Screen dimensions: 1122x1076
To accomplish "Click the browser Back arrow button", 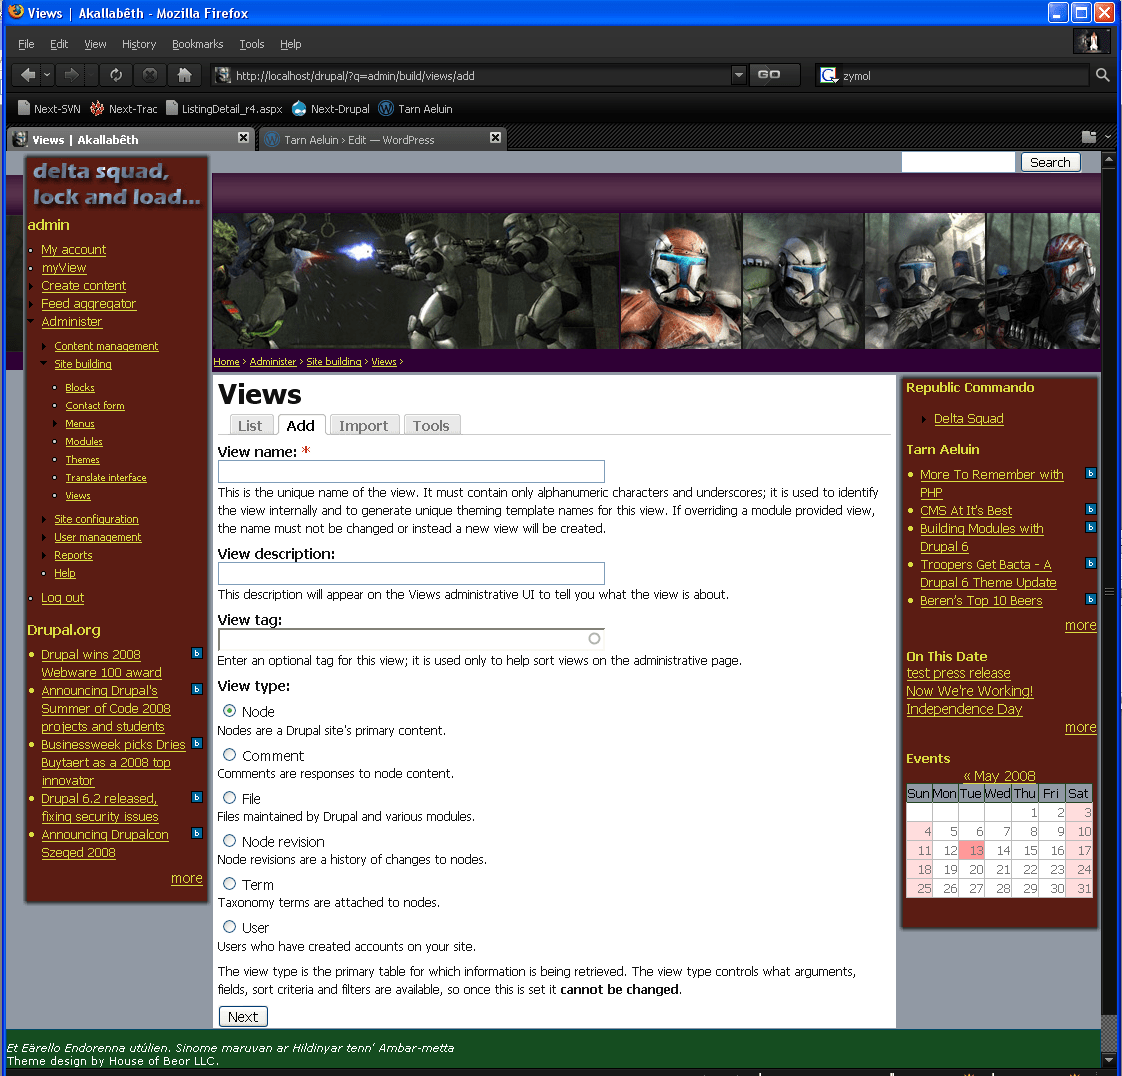I will coord(28,74).
